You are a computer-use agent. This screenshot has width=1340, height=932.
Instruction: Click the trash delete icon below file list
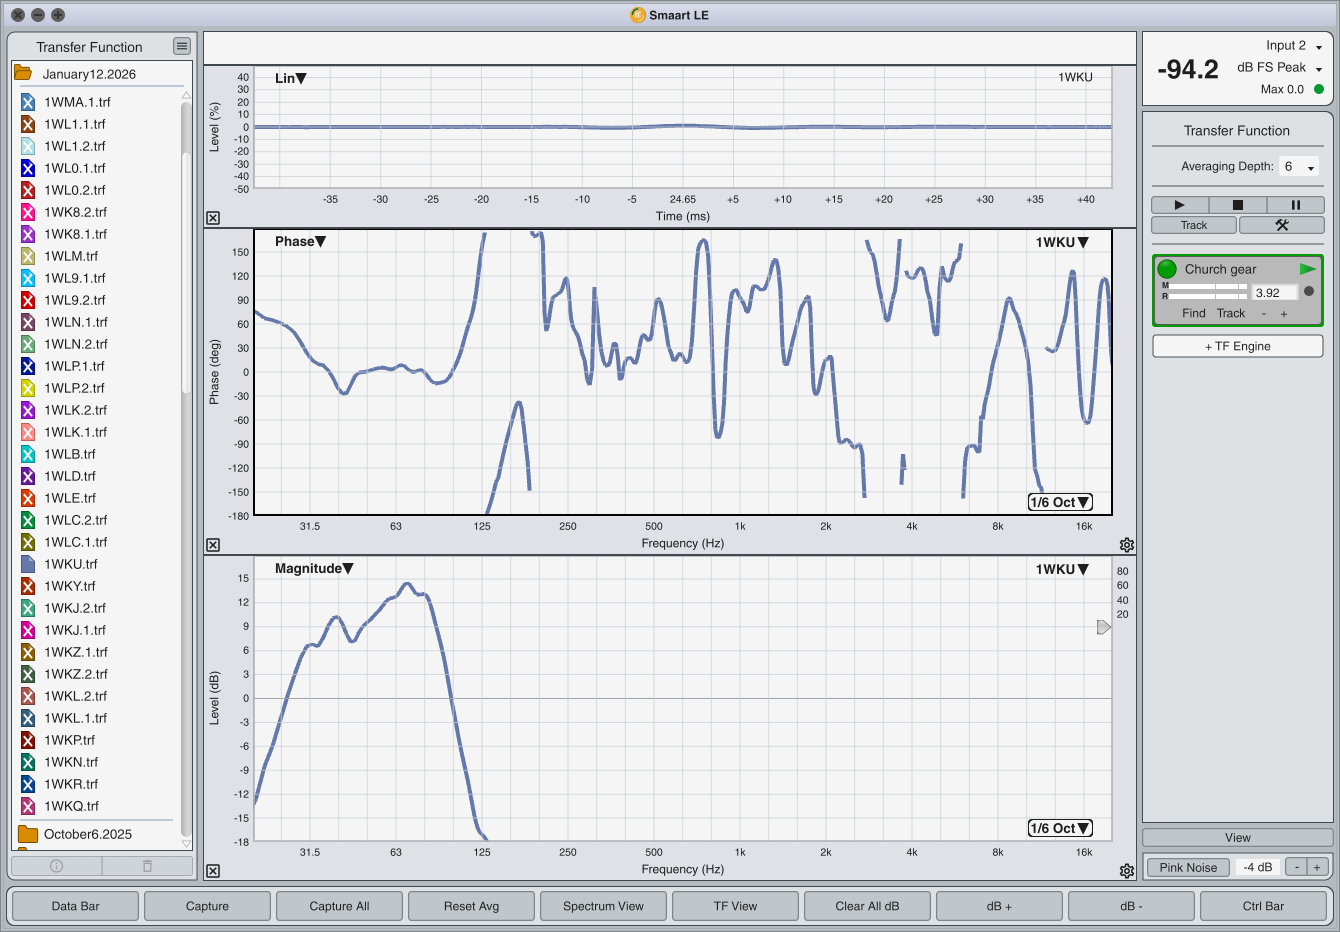[x=147, y=866]
